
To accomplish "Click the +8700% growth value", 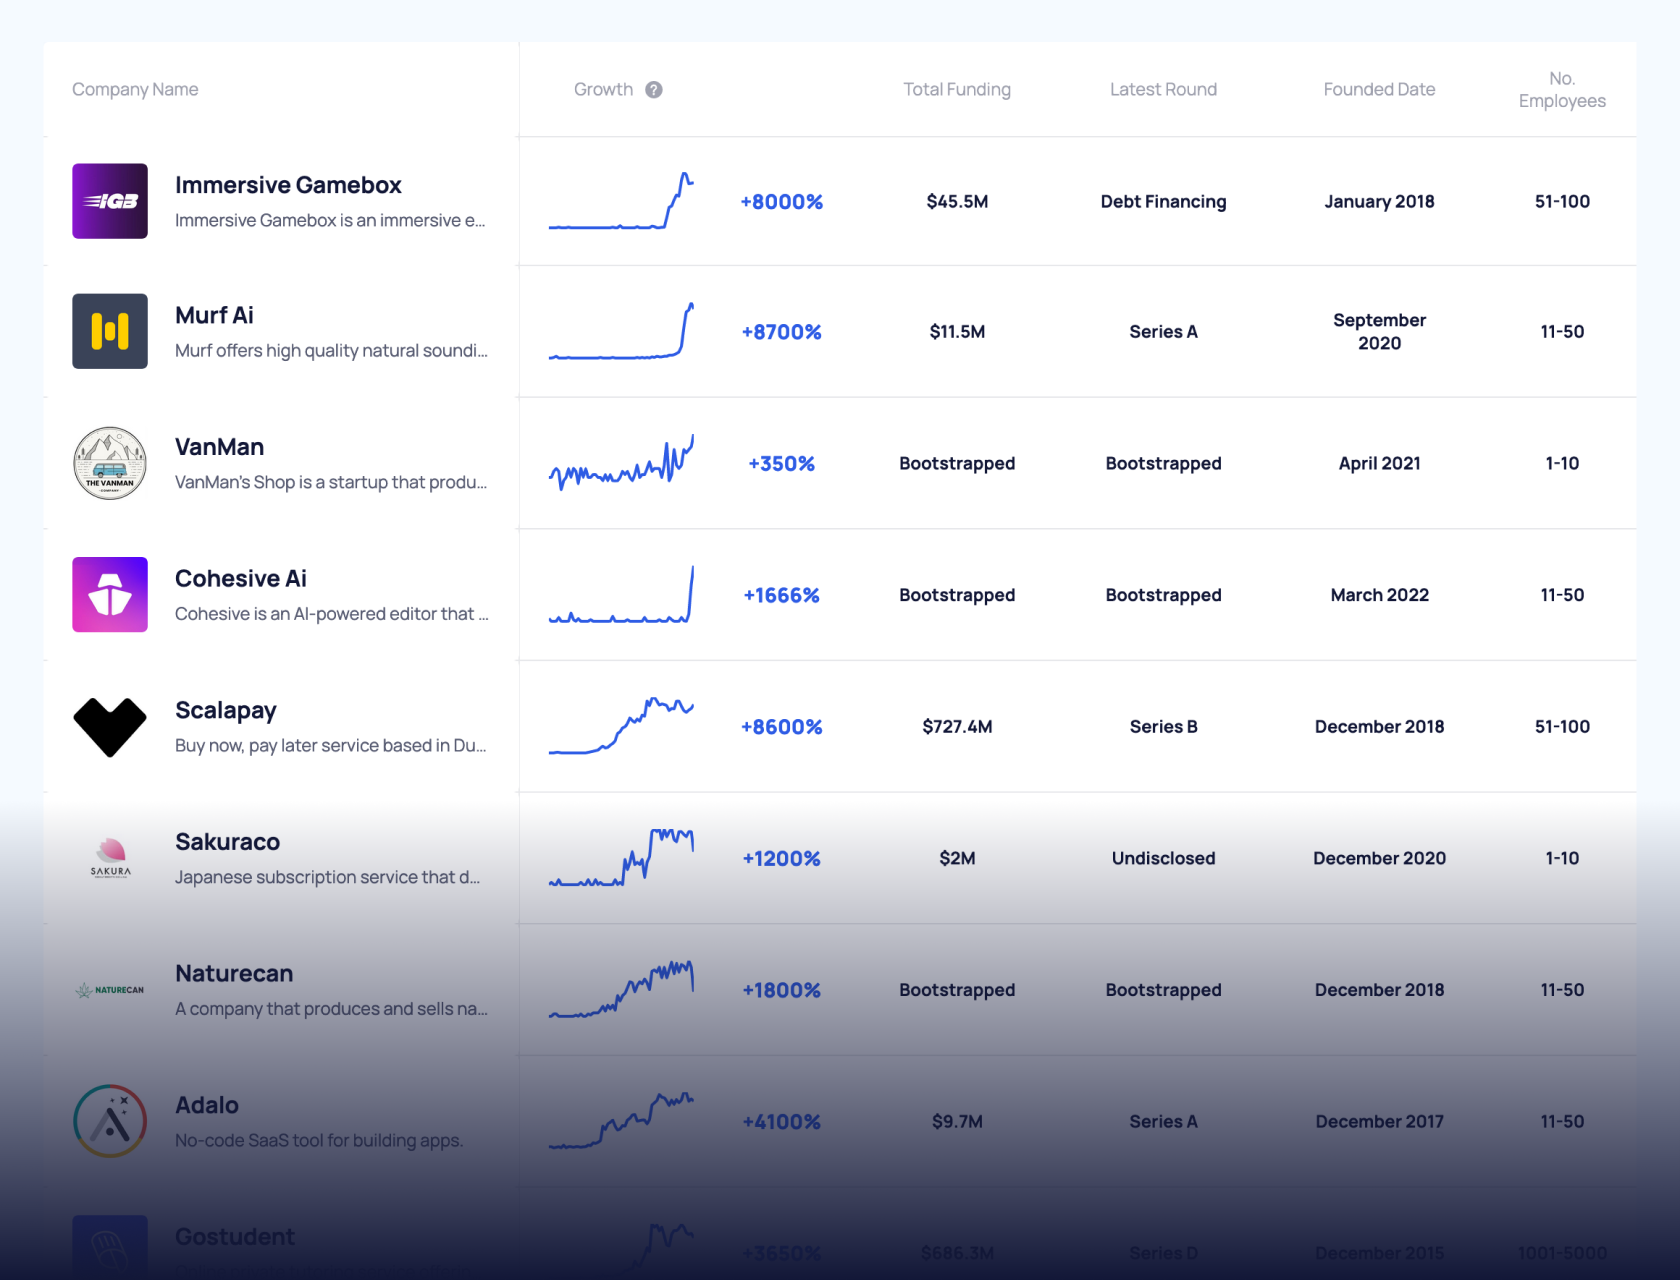I will [782, 332].
